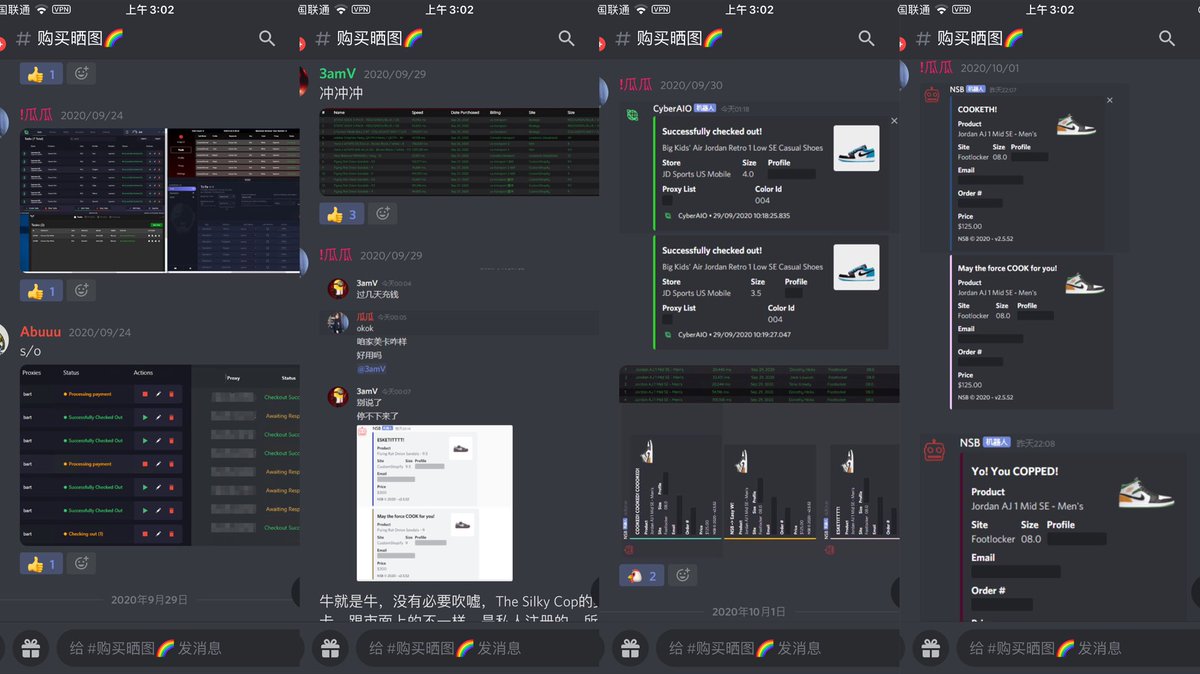Toggle the 👍 3 reaction on 3amV's post

(342, 213)
